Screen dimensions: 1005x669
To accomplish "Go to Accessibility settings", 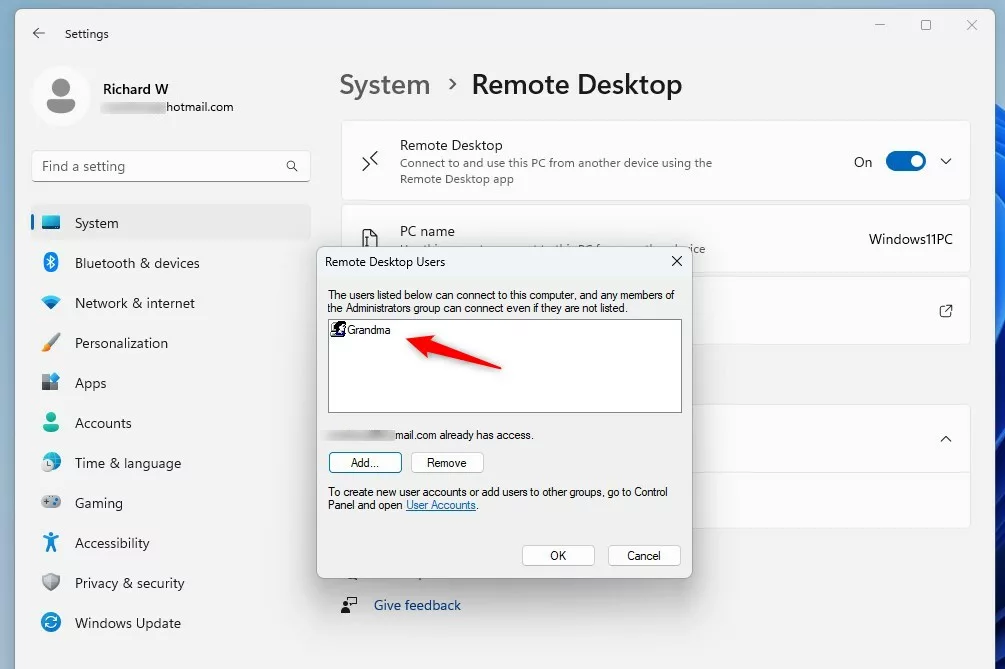I will tap(170, 543).
